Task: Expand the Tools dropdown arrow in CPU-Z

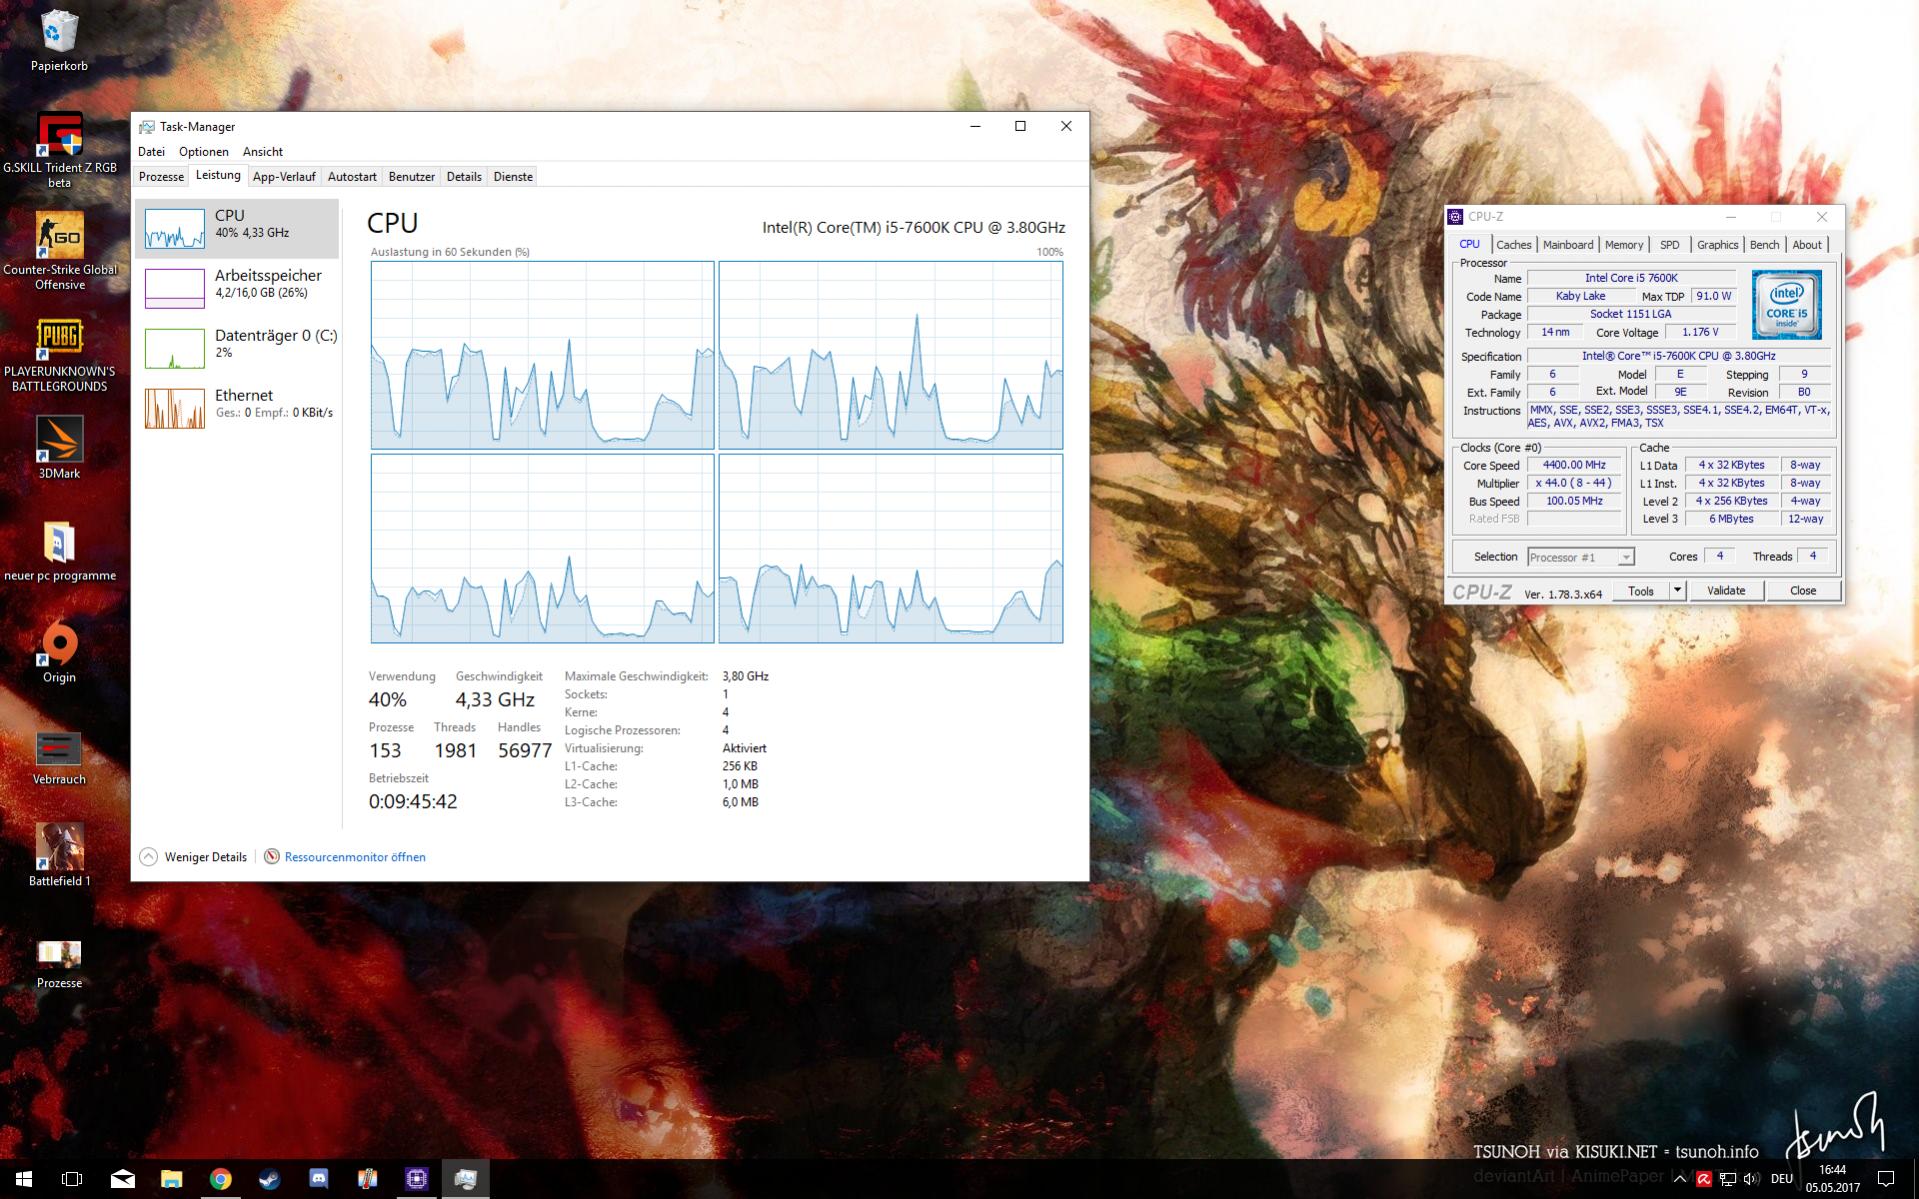Action: pos(1678,590)
